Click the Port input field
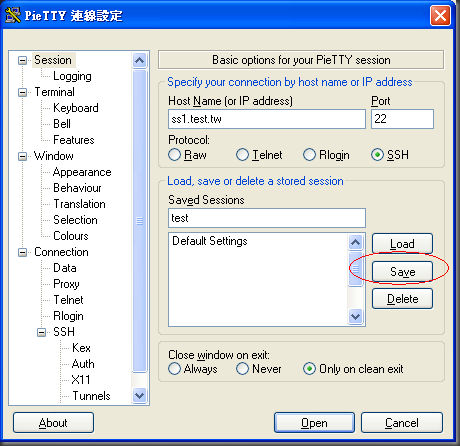This screenshot has height=446, width=460. pyautogui.click(x=402, y=119)
